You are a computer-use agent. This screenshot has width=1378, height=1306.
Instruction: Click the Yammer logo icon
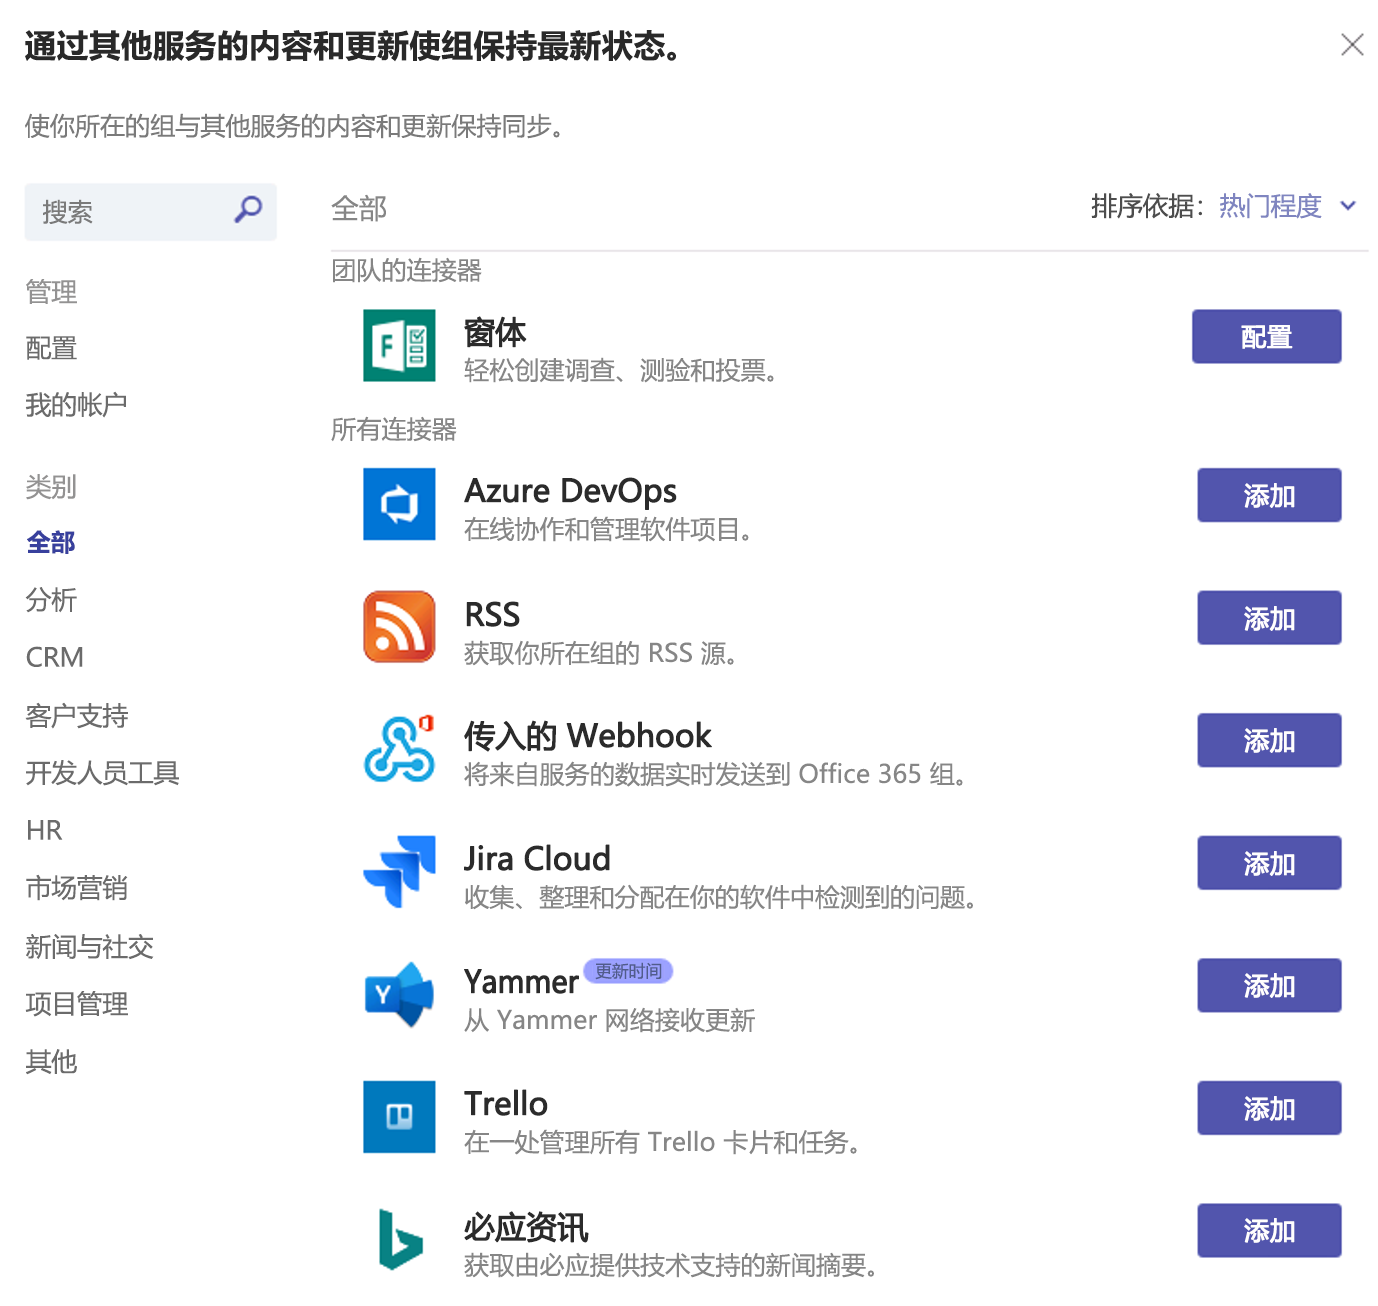[x=399, y=995]
